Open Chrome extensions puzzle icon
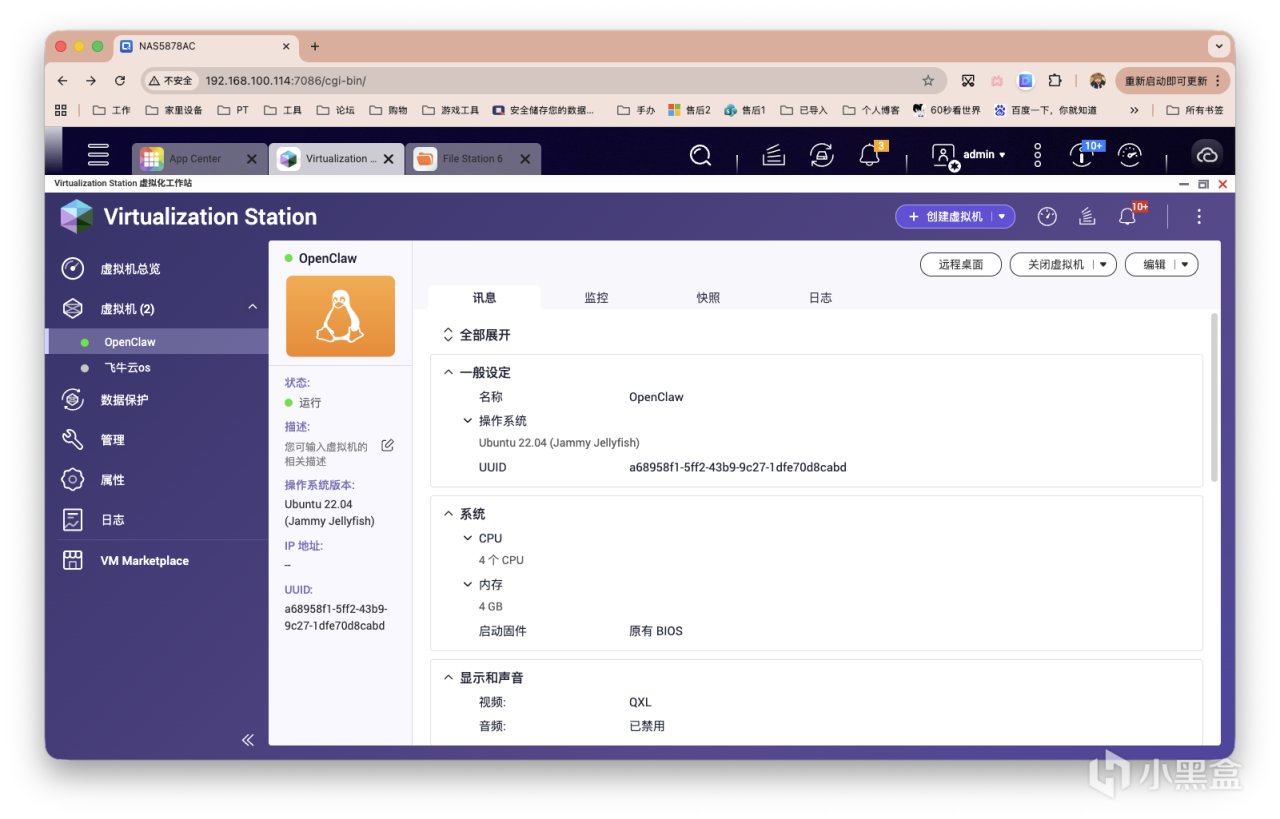The image size is (1280, 819). (1055, 81)
